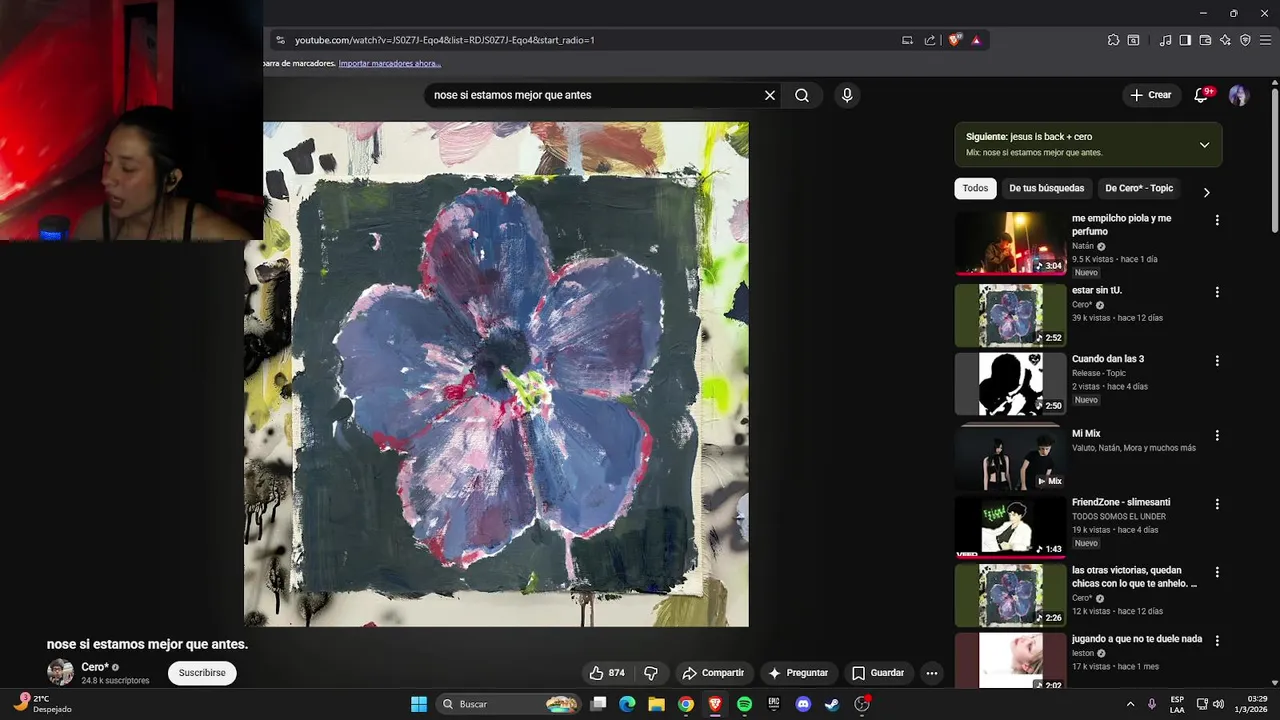
Task: Click the Preguntar button
Action: pos(798,673)
